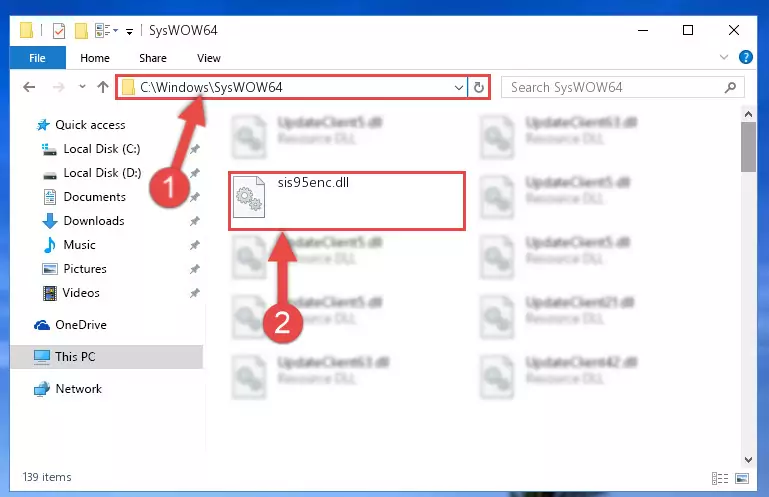This screenshot has width=769, height=497.
Task: Open the Explorer help button
Action: (x=745, y=57)
